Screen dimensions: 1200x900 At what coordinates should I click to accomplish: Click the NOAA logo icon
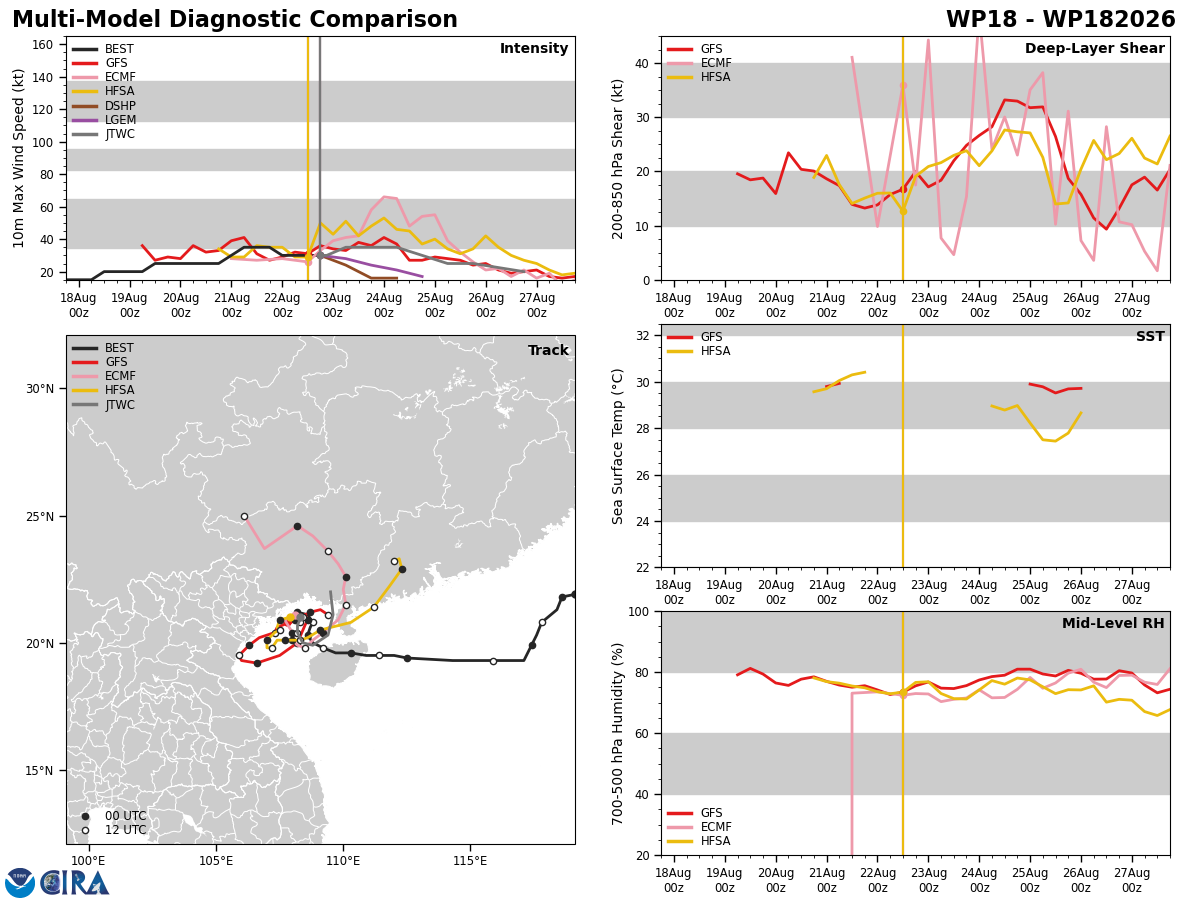[20, 882]
